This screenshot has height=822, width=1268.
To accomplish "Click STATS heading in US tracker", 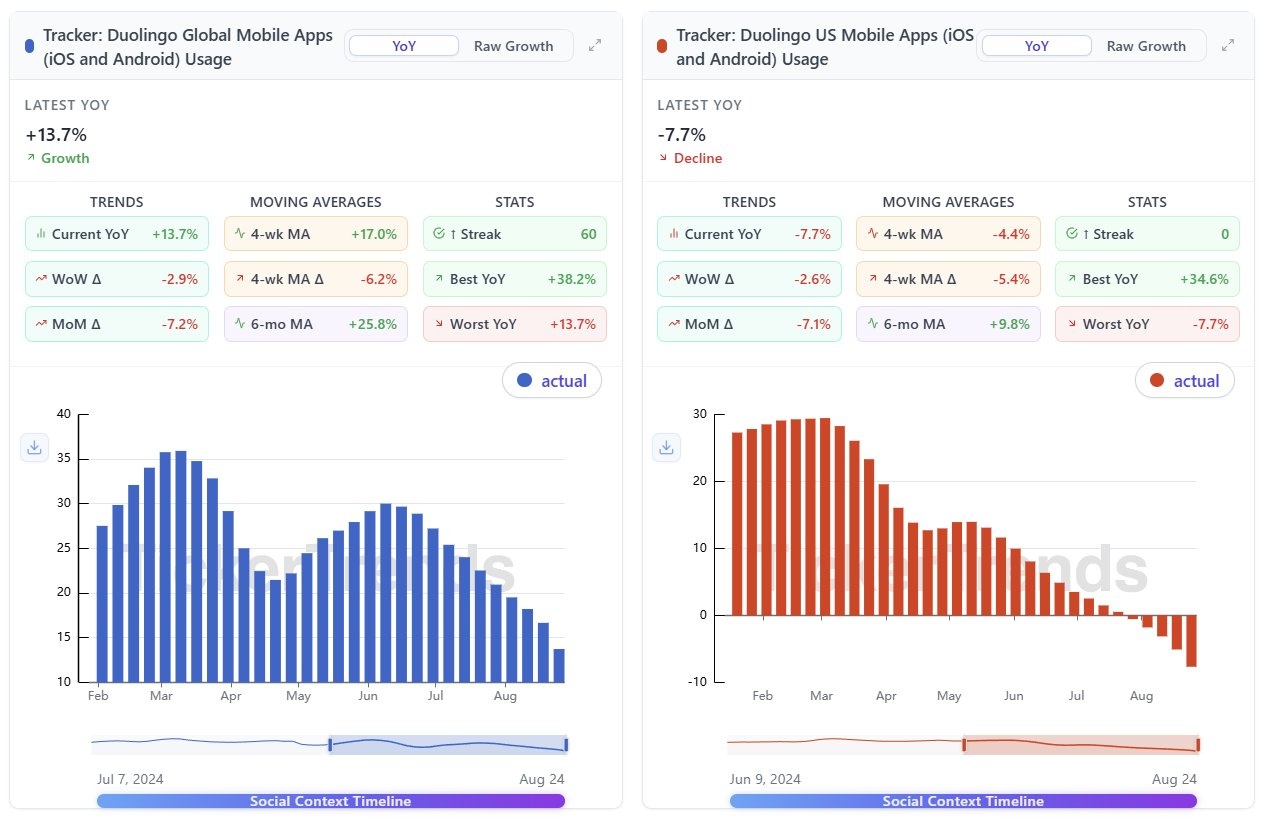I will tap(1147, 202).
